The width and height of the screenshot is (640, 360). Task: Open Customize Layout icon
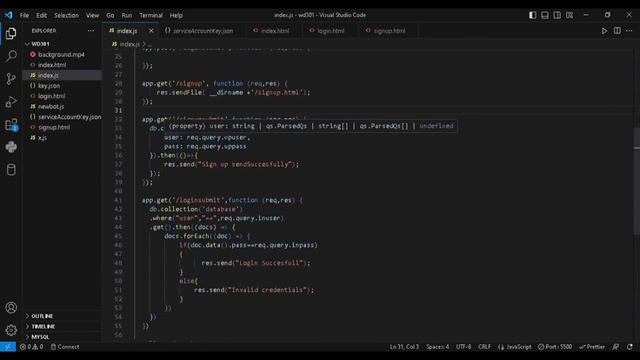click(569, 15)
